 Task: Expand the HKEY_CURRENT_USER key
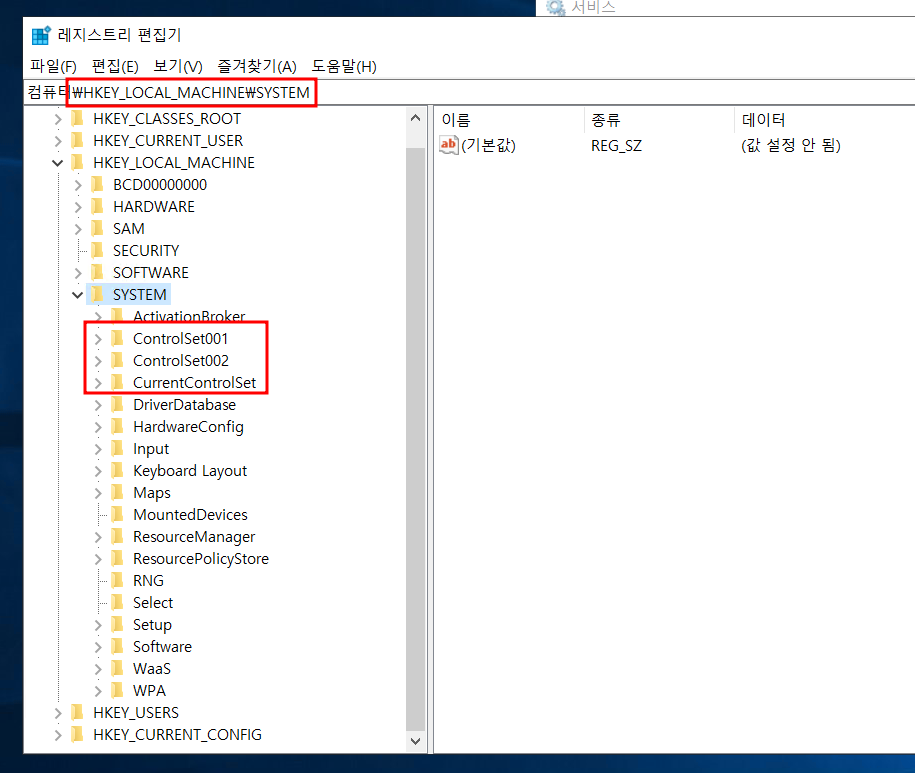point(58,141)
